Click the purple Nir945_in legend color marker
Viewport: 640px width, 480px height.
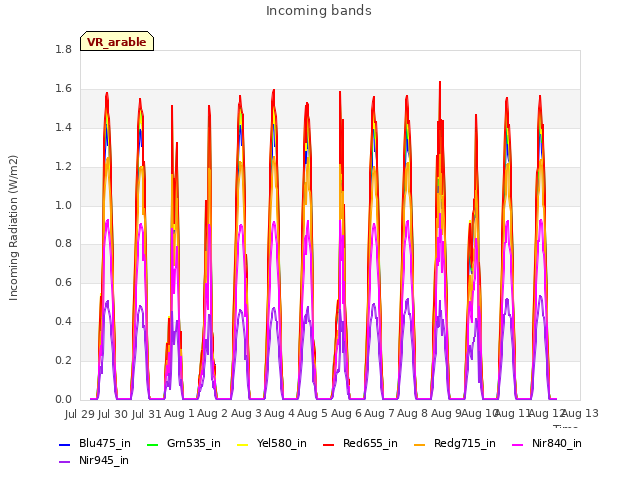tap(65, 462)
